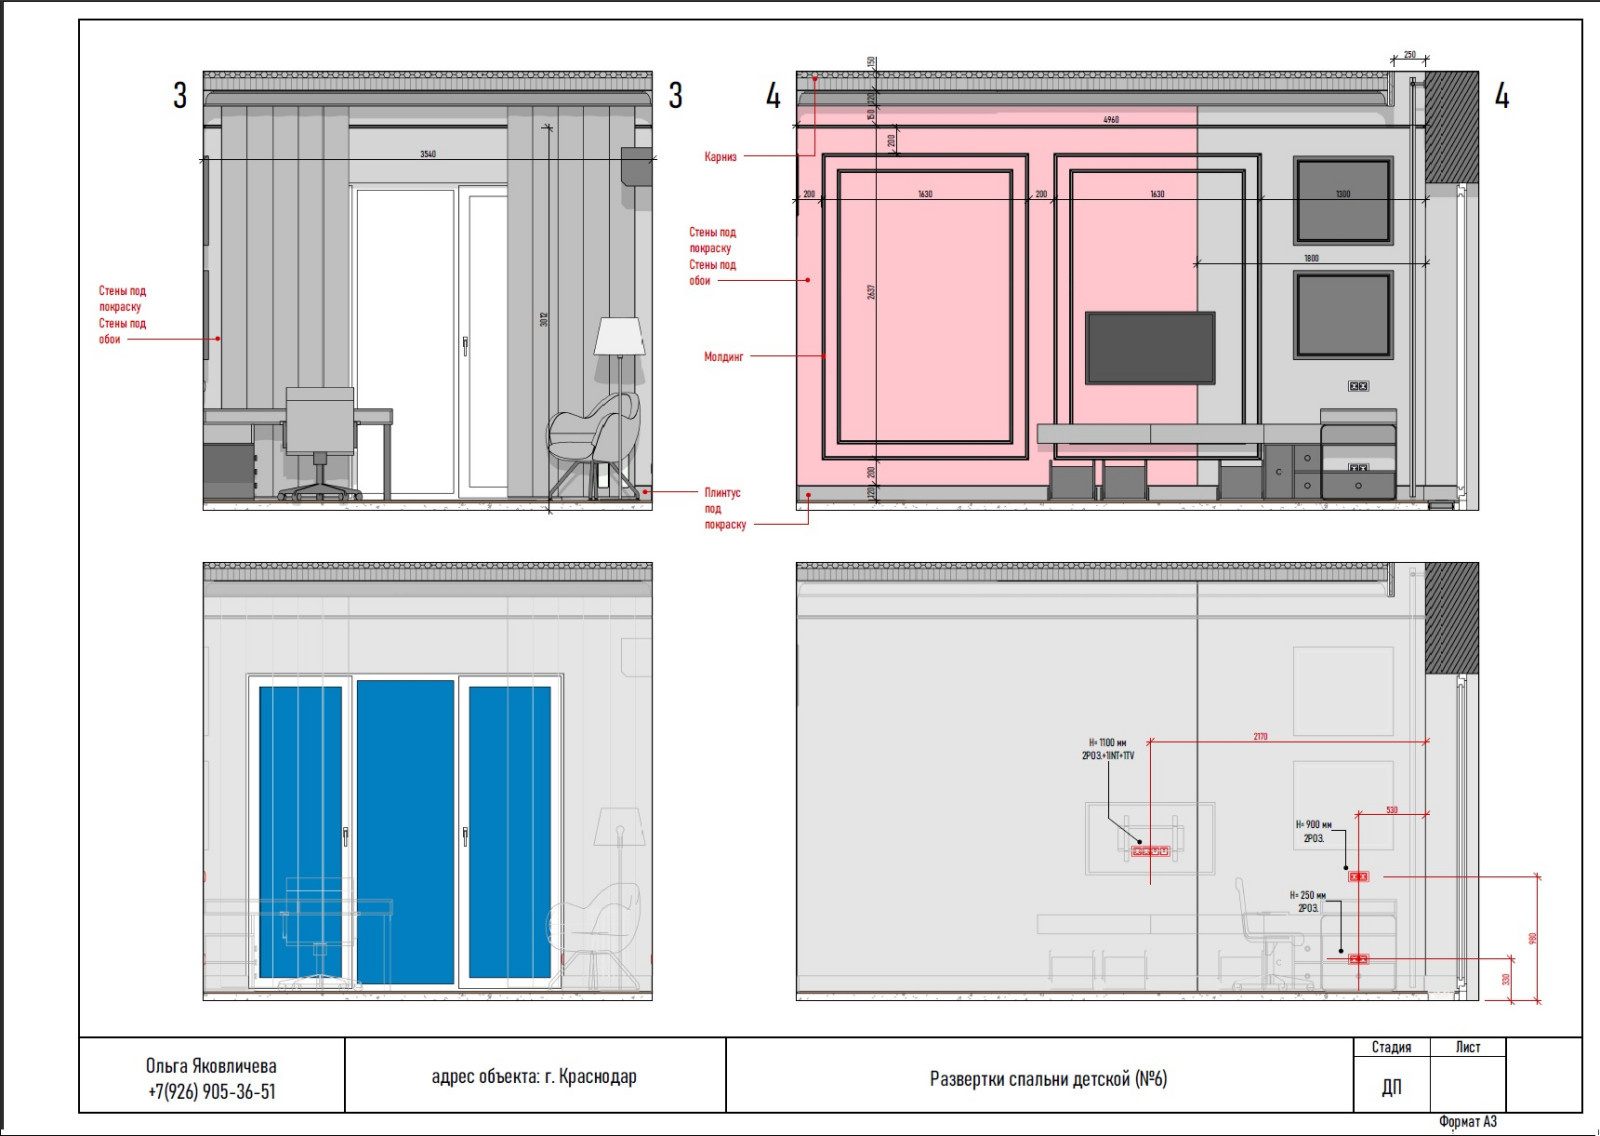Click the "H= 1100 мм" socket height label
The height and width of the screenshot is (1136, 1600).
[x=1107, y=743]
